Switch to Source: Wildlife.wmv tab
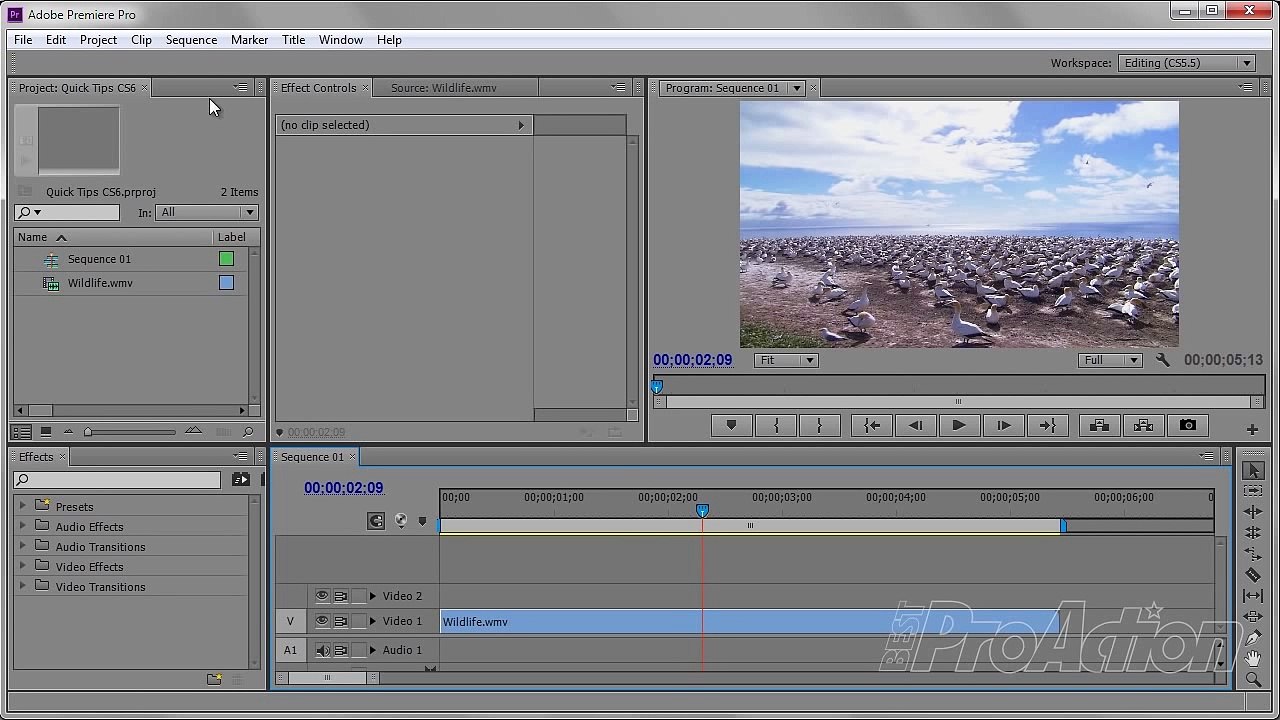This screenshot has width=1280, height=720. [x=443, y=88]
